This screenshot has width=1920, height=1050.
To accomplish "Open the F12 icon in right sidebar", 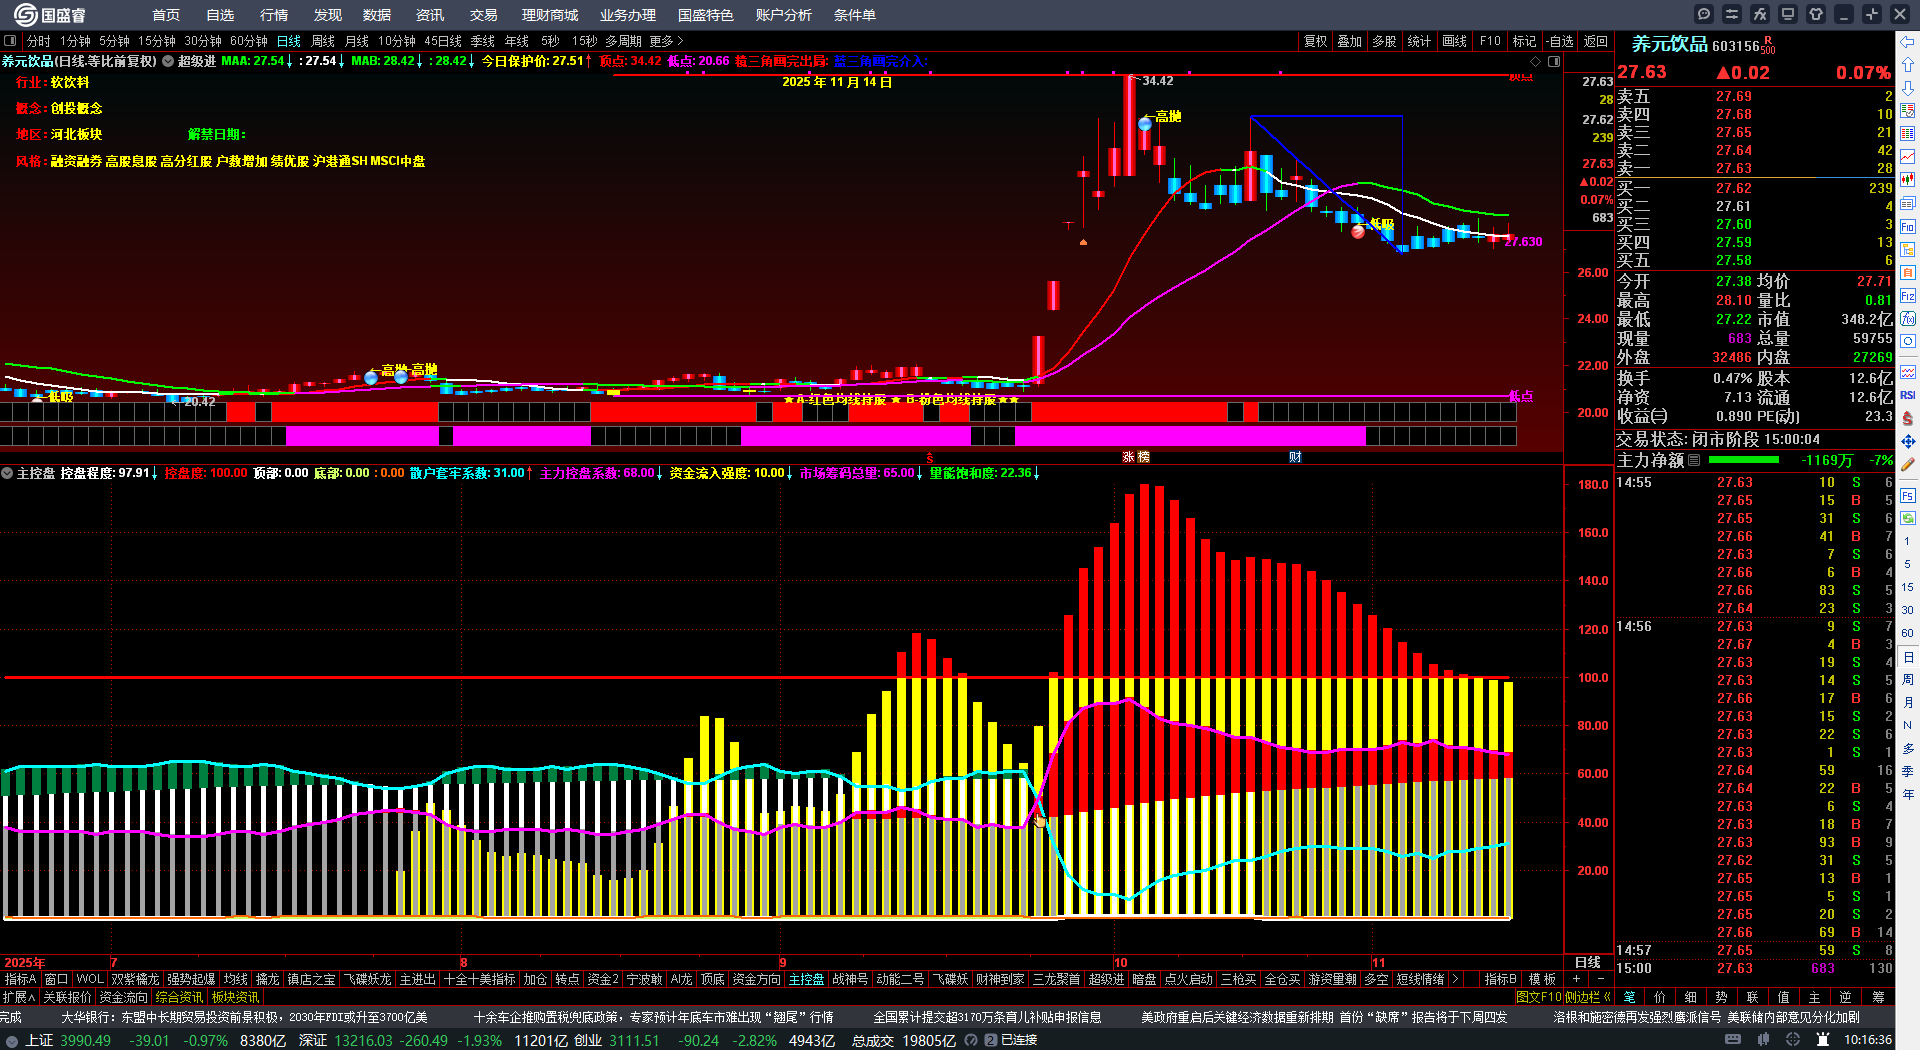I will (1908, 296).
